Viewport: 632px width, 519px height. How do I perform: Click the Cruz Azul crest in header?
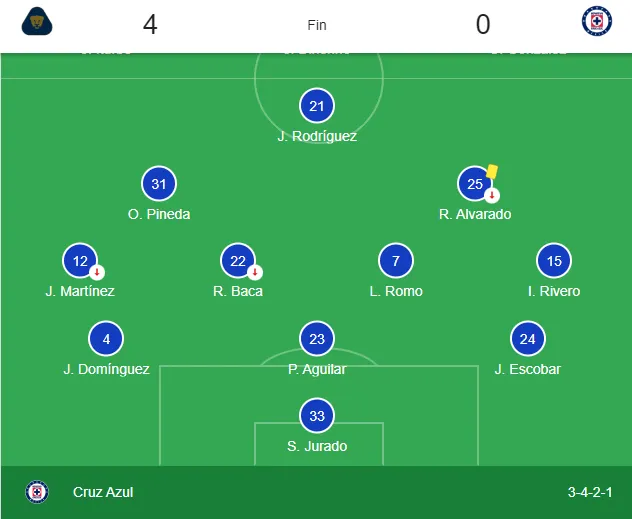click(x=596, y=22)
